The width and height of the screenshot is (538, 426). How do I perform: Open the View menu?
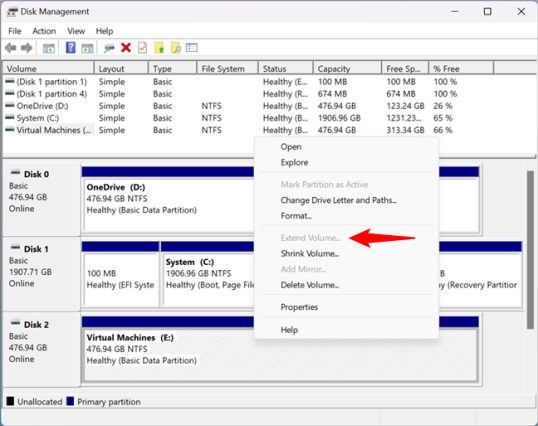[76, 31]
